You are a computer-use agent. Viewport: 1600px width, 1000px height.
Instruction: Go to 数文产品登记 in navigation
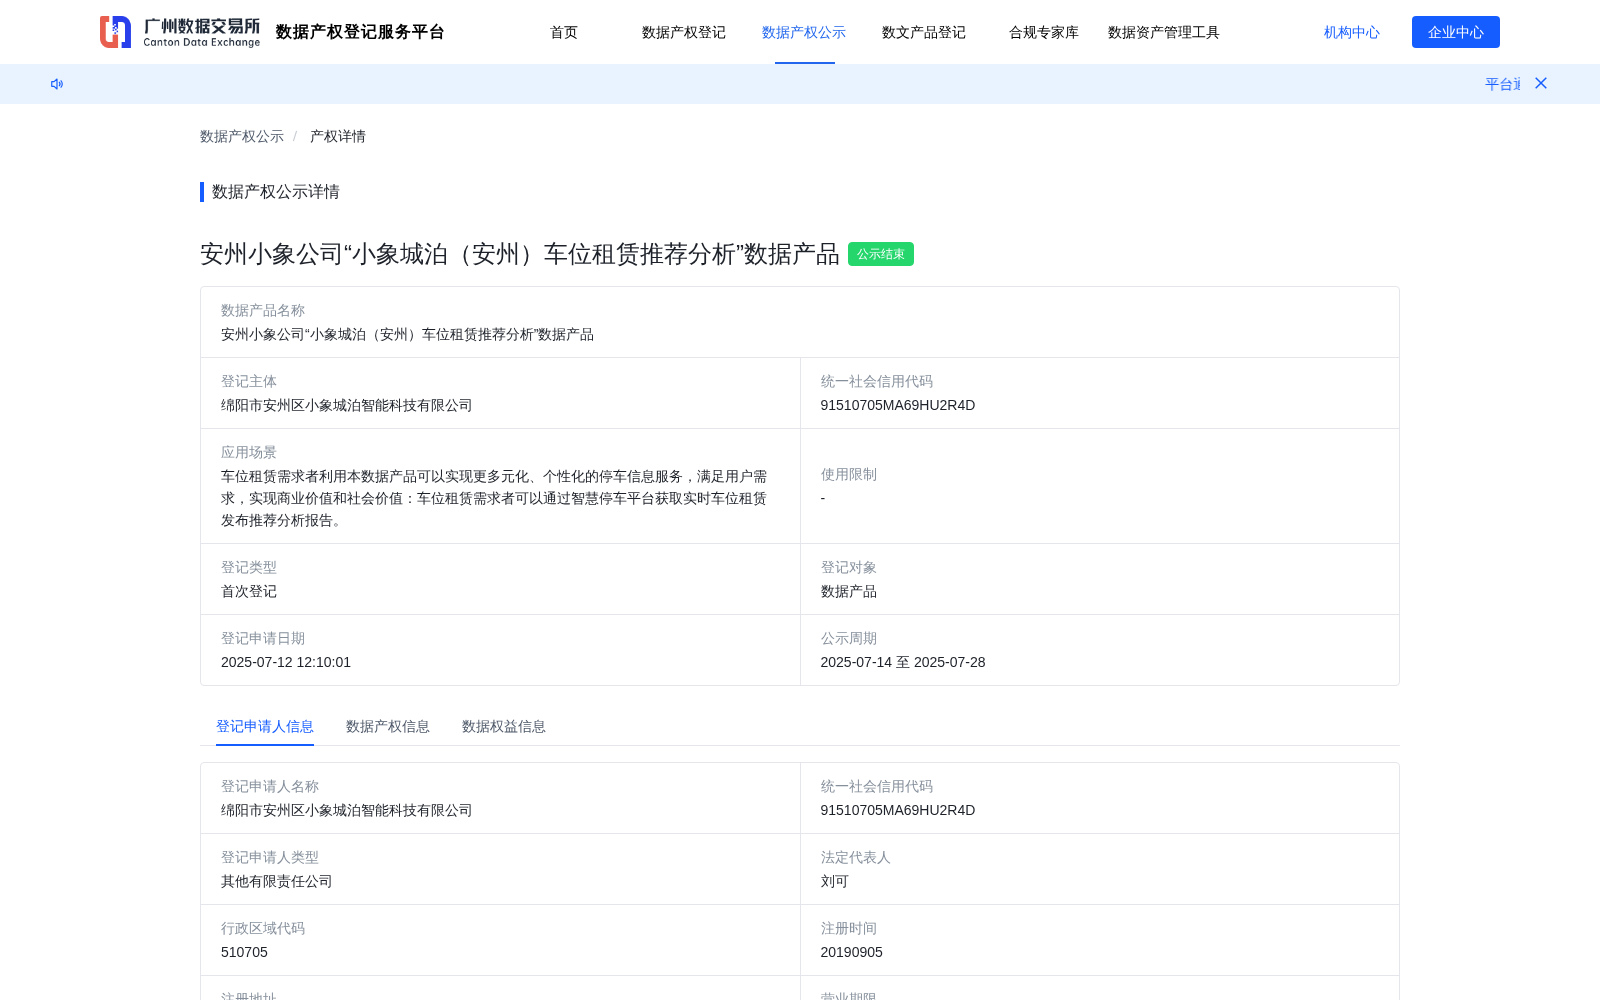[x=924, y=32]
